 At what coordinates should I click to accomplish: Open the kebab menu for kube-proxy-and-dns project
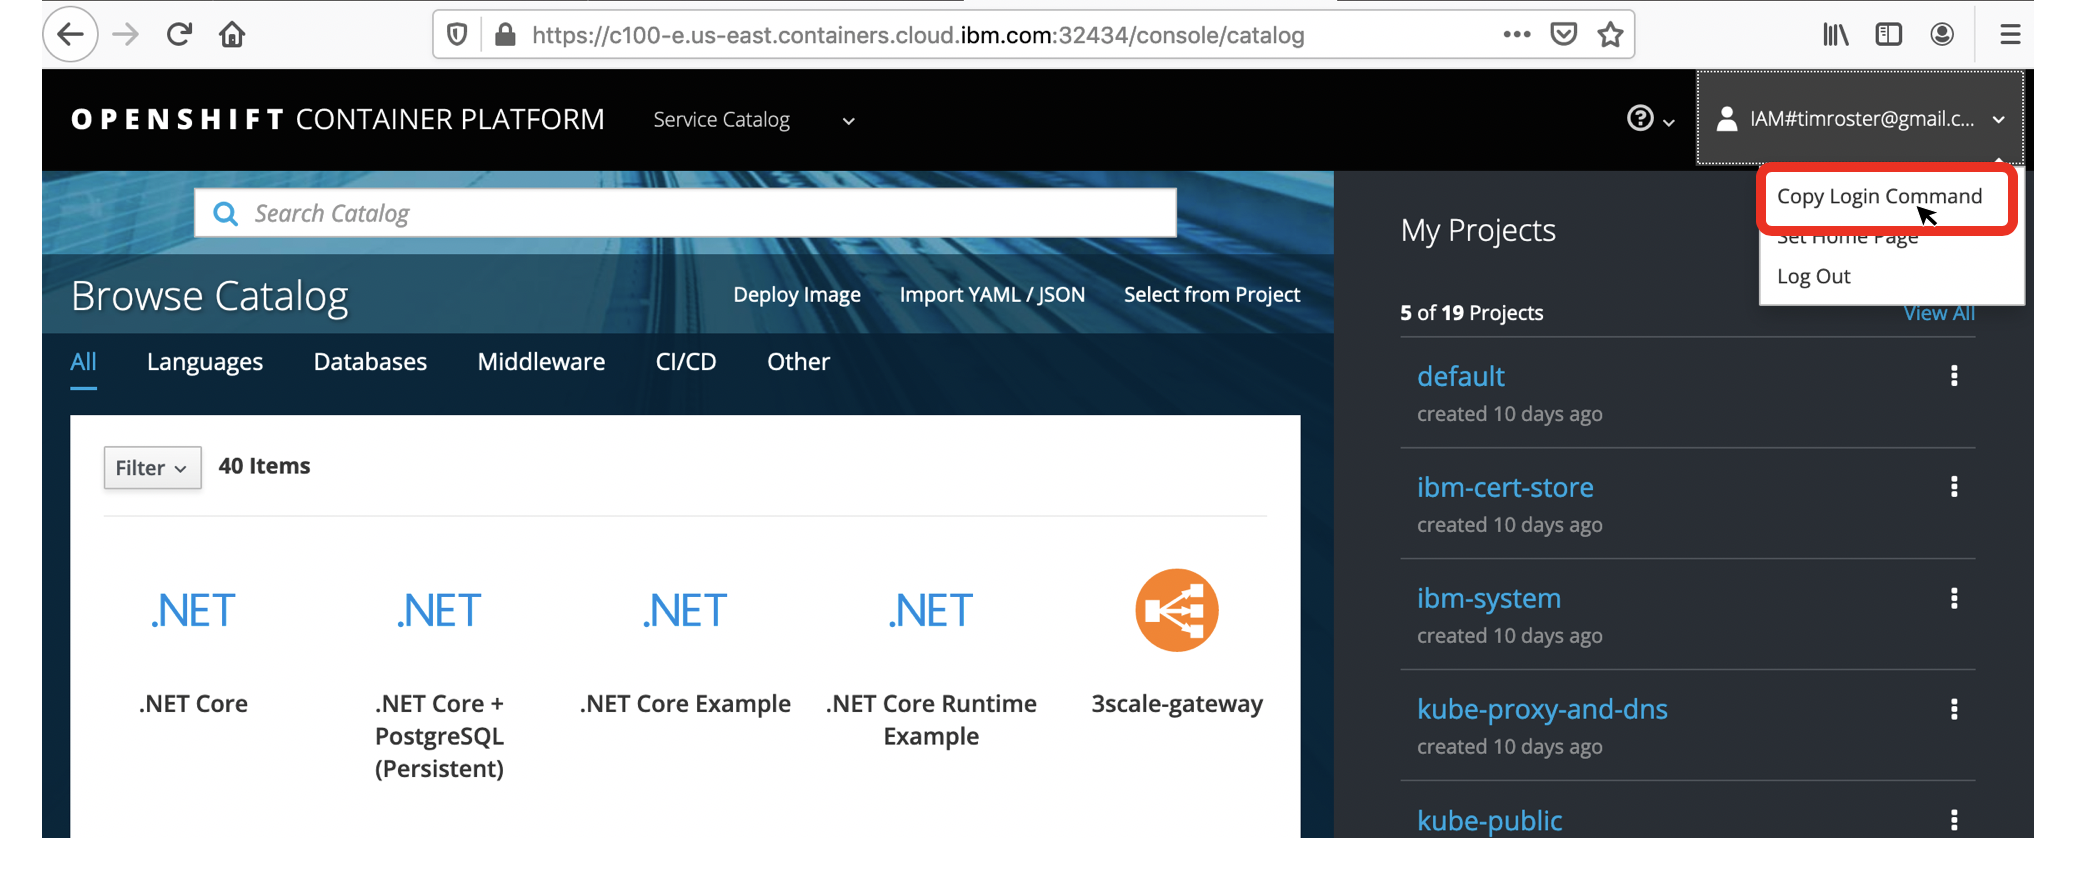[1954, 709]
